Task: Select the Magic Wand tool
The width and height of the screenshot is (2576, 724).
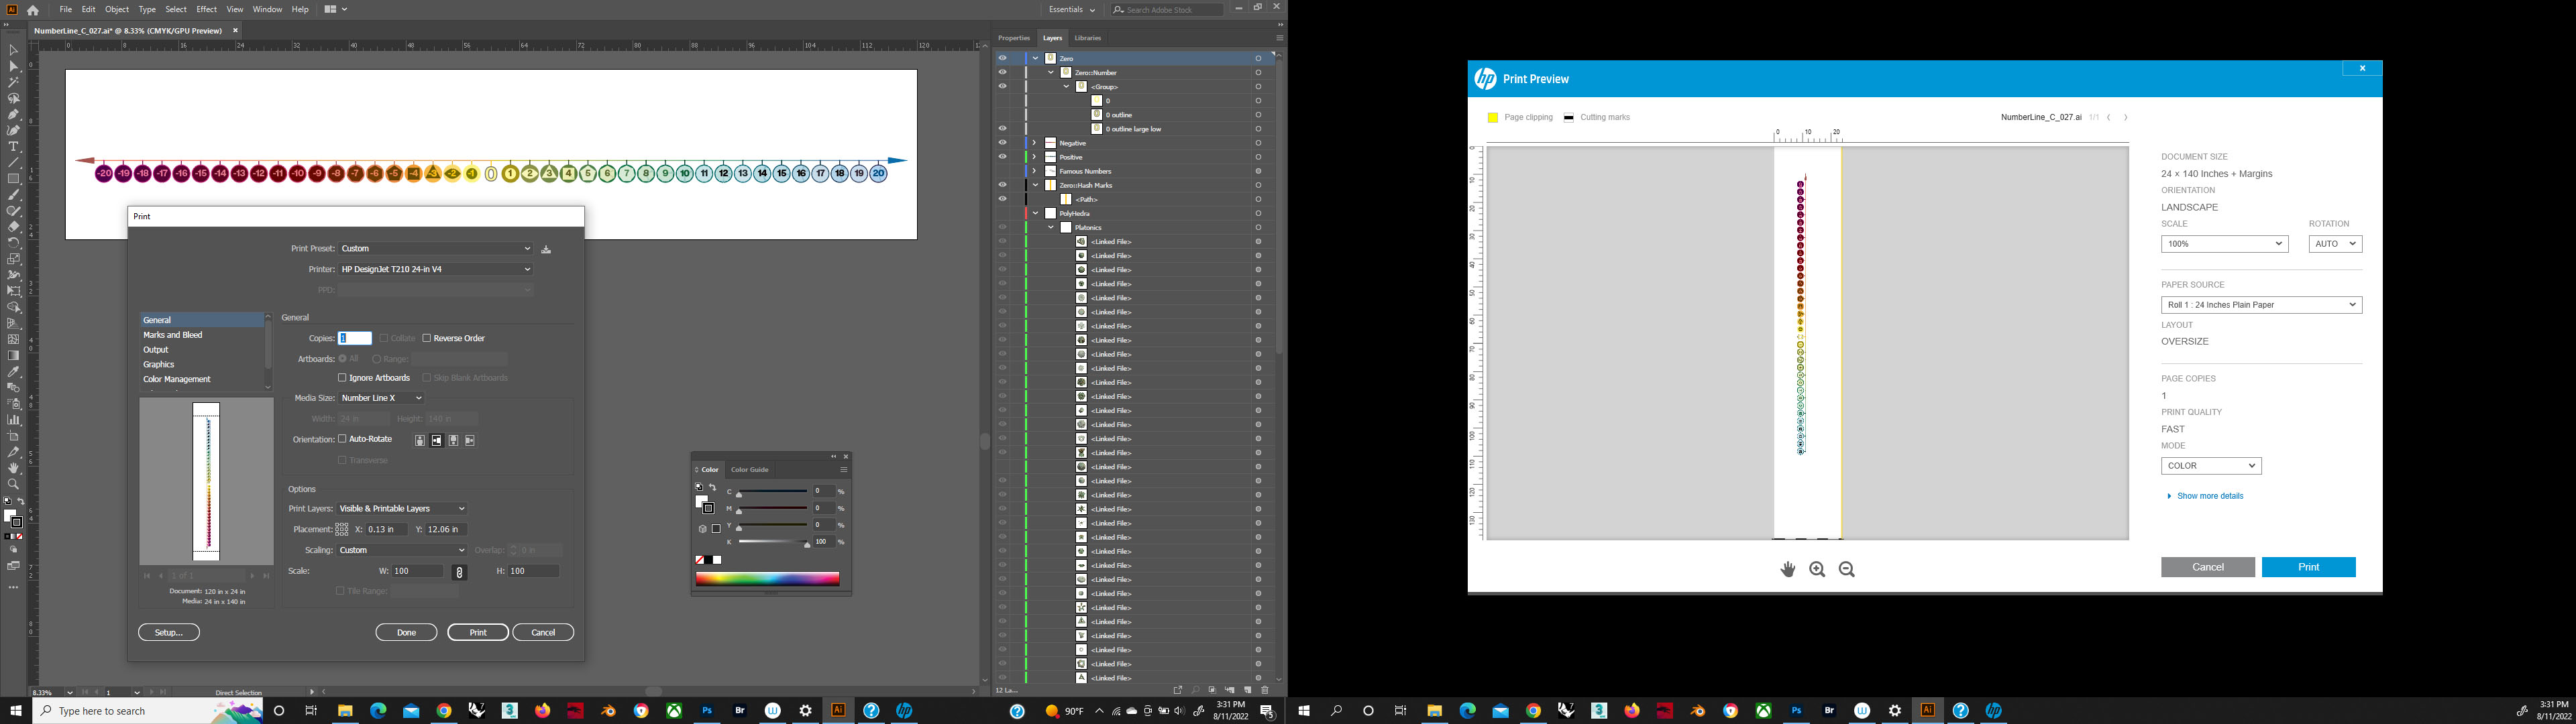Action: pos(13,82)
